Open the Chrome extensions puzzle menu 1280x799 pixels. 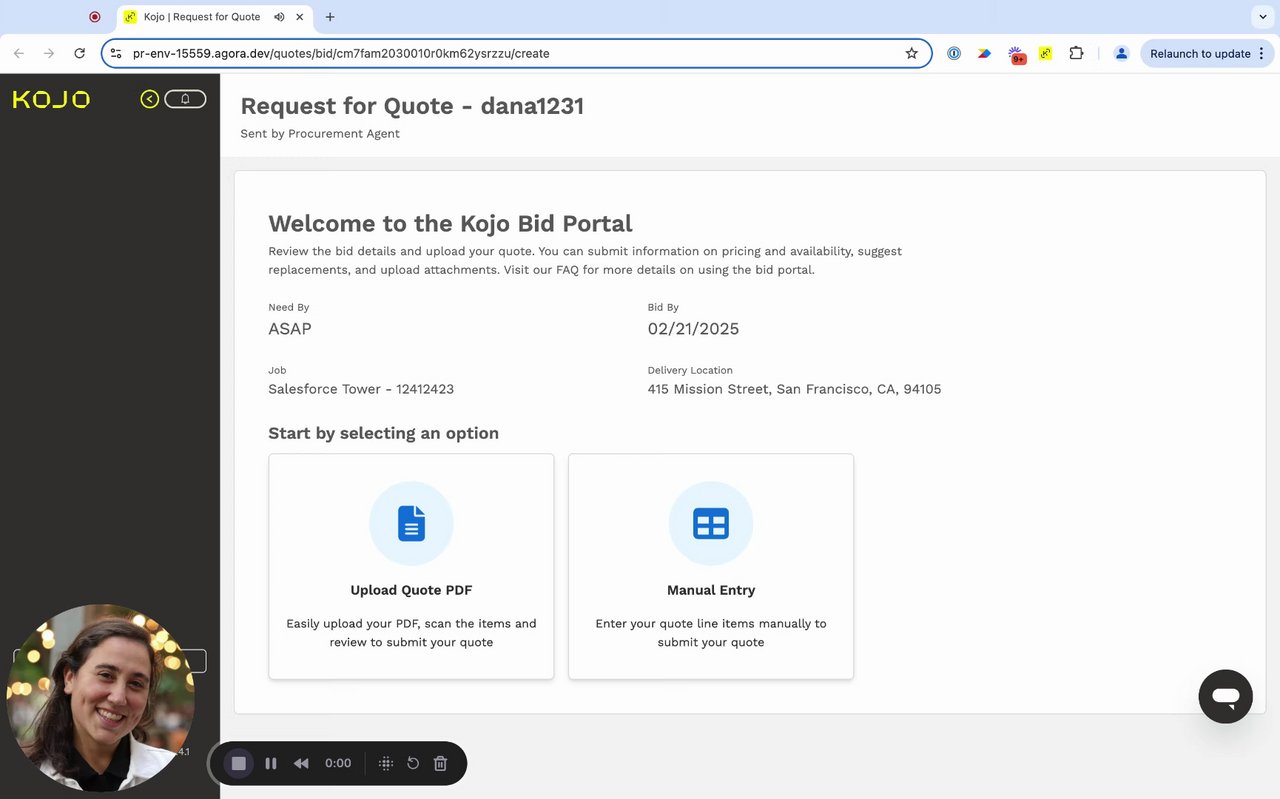1076,54
